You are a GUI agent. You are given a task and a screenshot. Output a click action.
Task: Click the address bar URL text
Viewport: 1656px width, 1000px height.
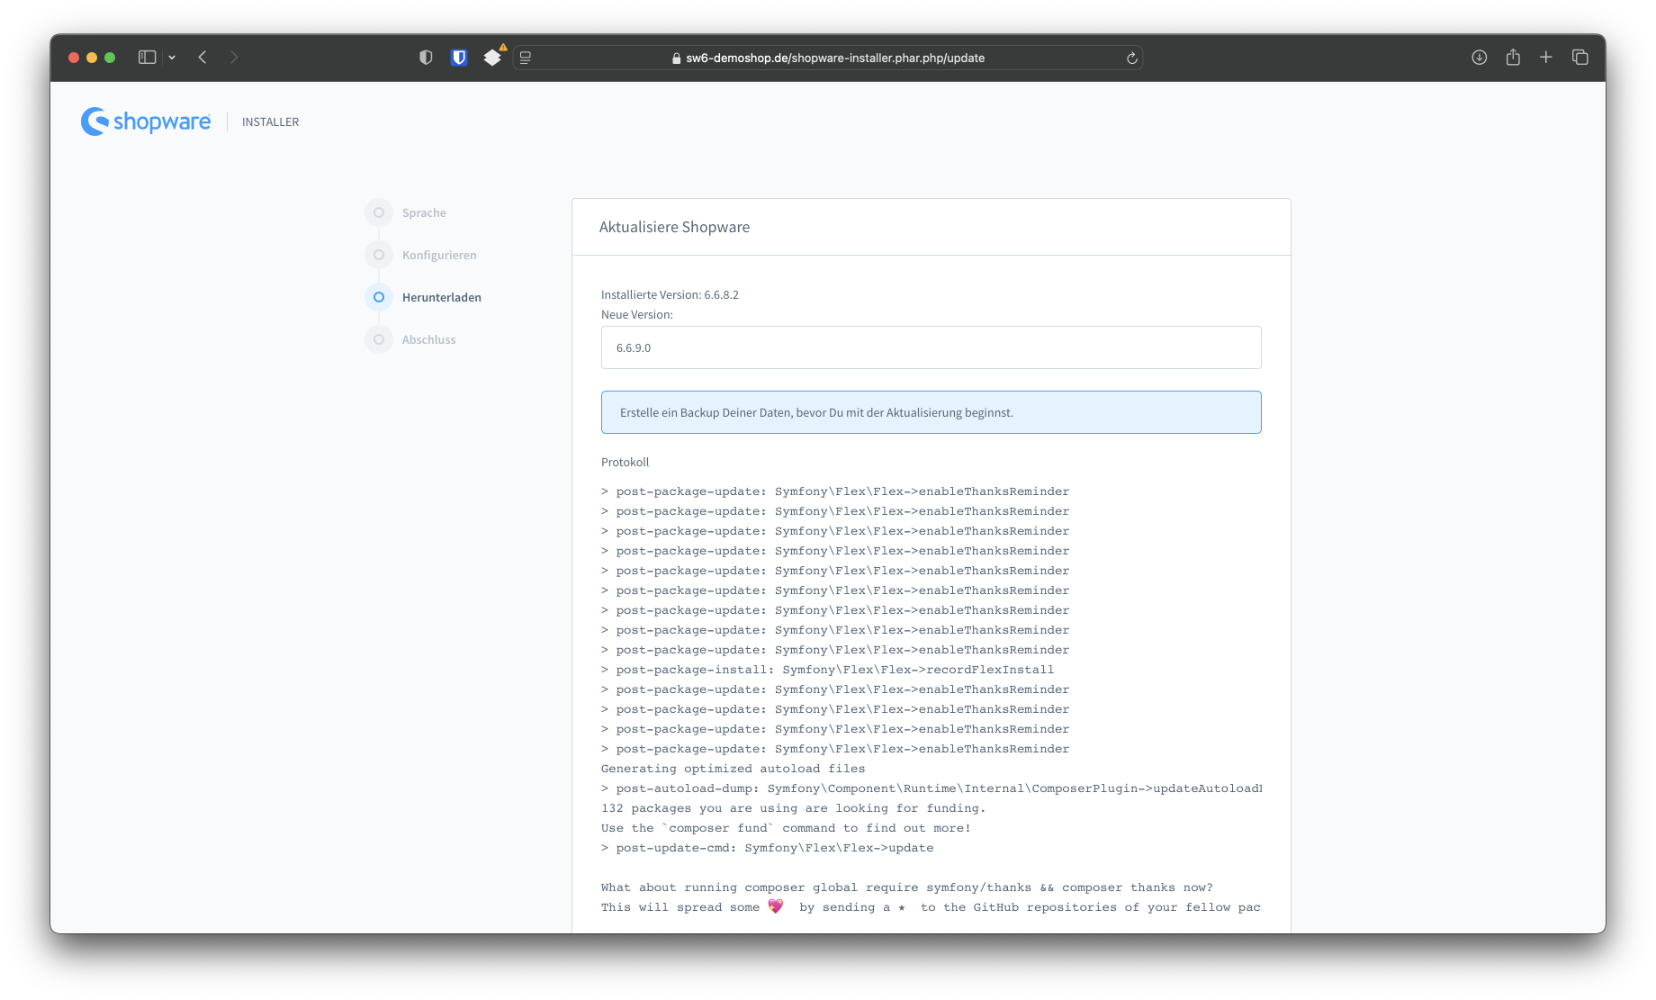tap(835, 58)
